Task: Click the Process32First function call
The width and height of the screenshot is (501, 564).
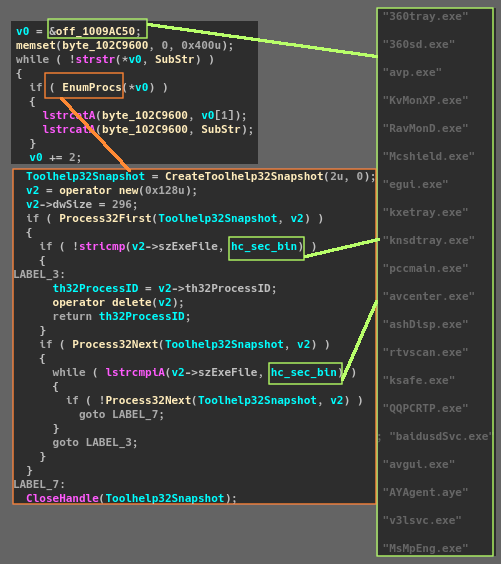Action: click(105, 218)
